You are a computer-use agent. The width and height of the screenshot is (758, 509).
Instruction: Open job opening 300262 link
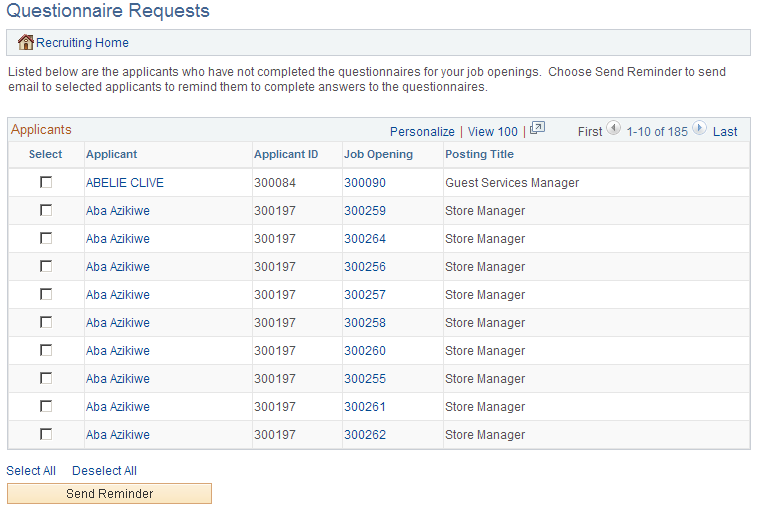pos(365,435)
